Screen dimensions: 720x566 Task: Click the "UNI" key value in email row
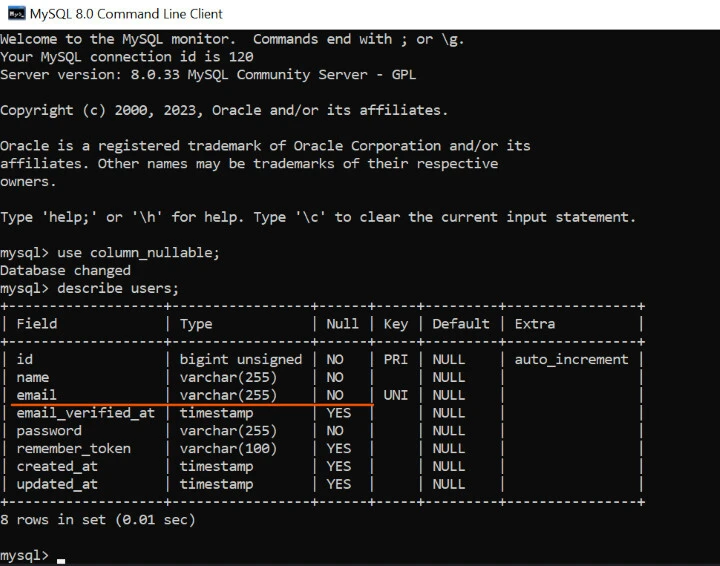click(395, 395)
